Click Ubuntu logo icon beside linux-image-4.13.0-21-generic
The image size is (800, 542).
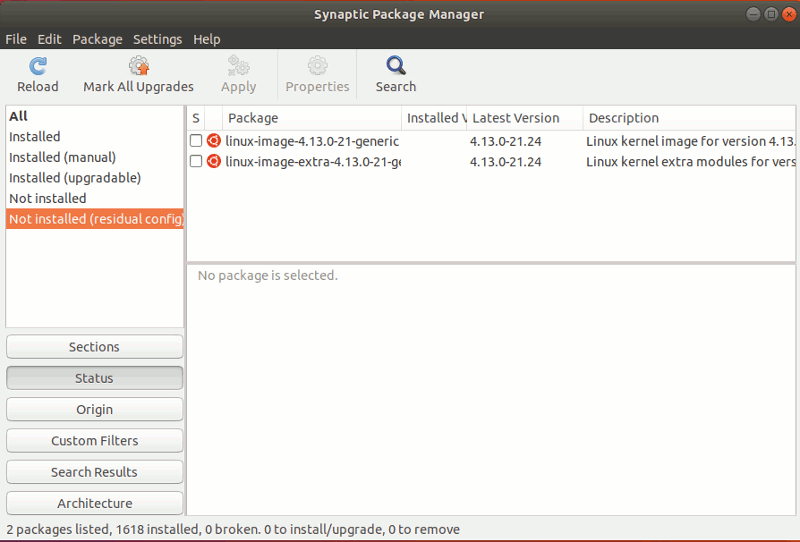tap(214, 140)
